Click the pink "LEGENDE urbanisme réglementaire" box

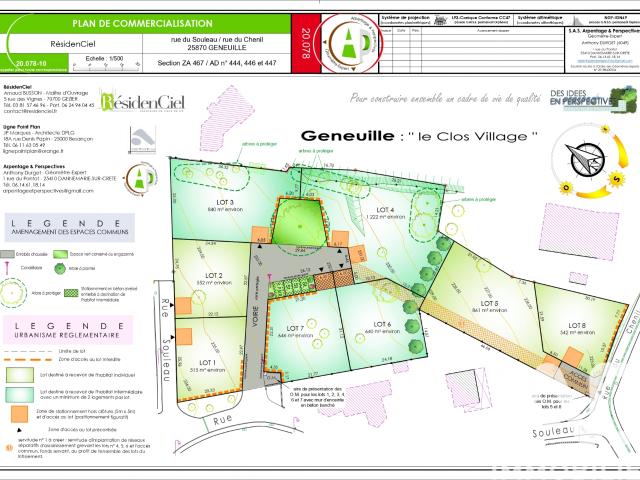(x=68, y=330)
